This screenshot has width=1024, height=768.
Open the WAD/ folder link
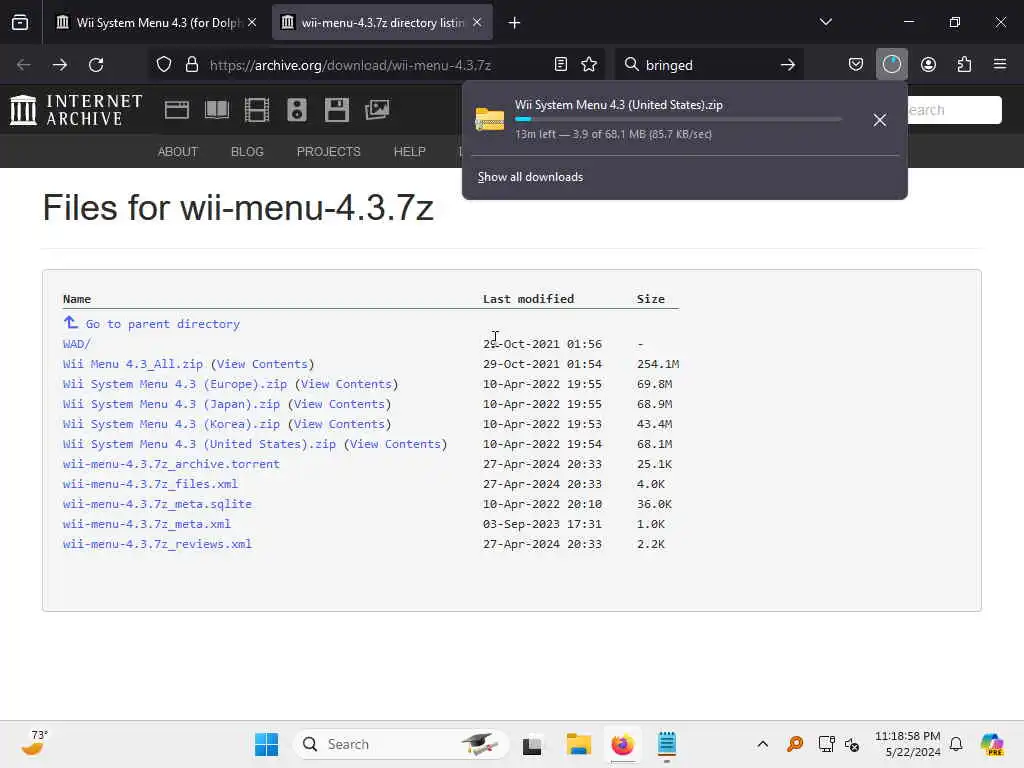tap(76, 344)
